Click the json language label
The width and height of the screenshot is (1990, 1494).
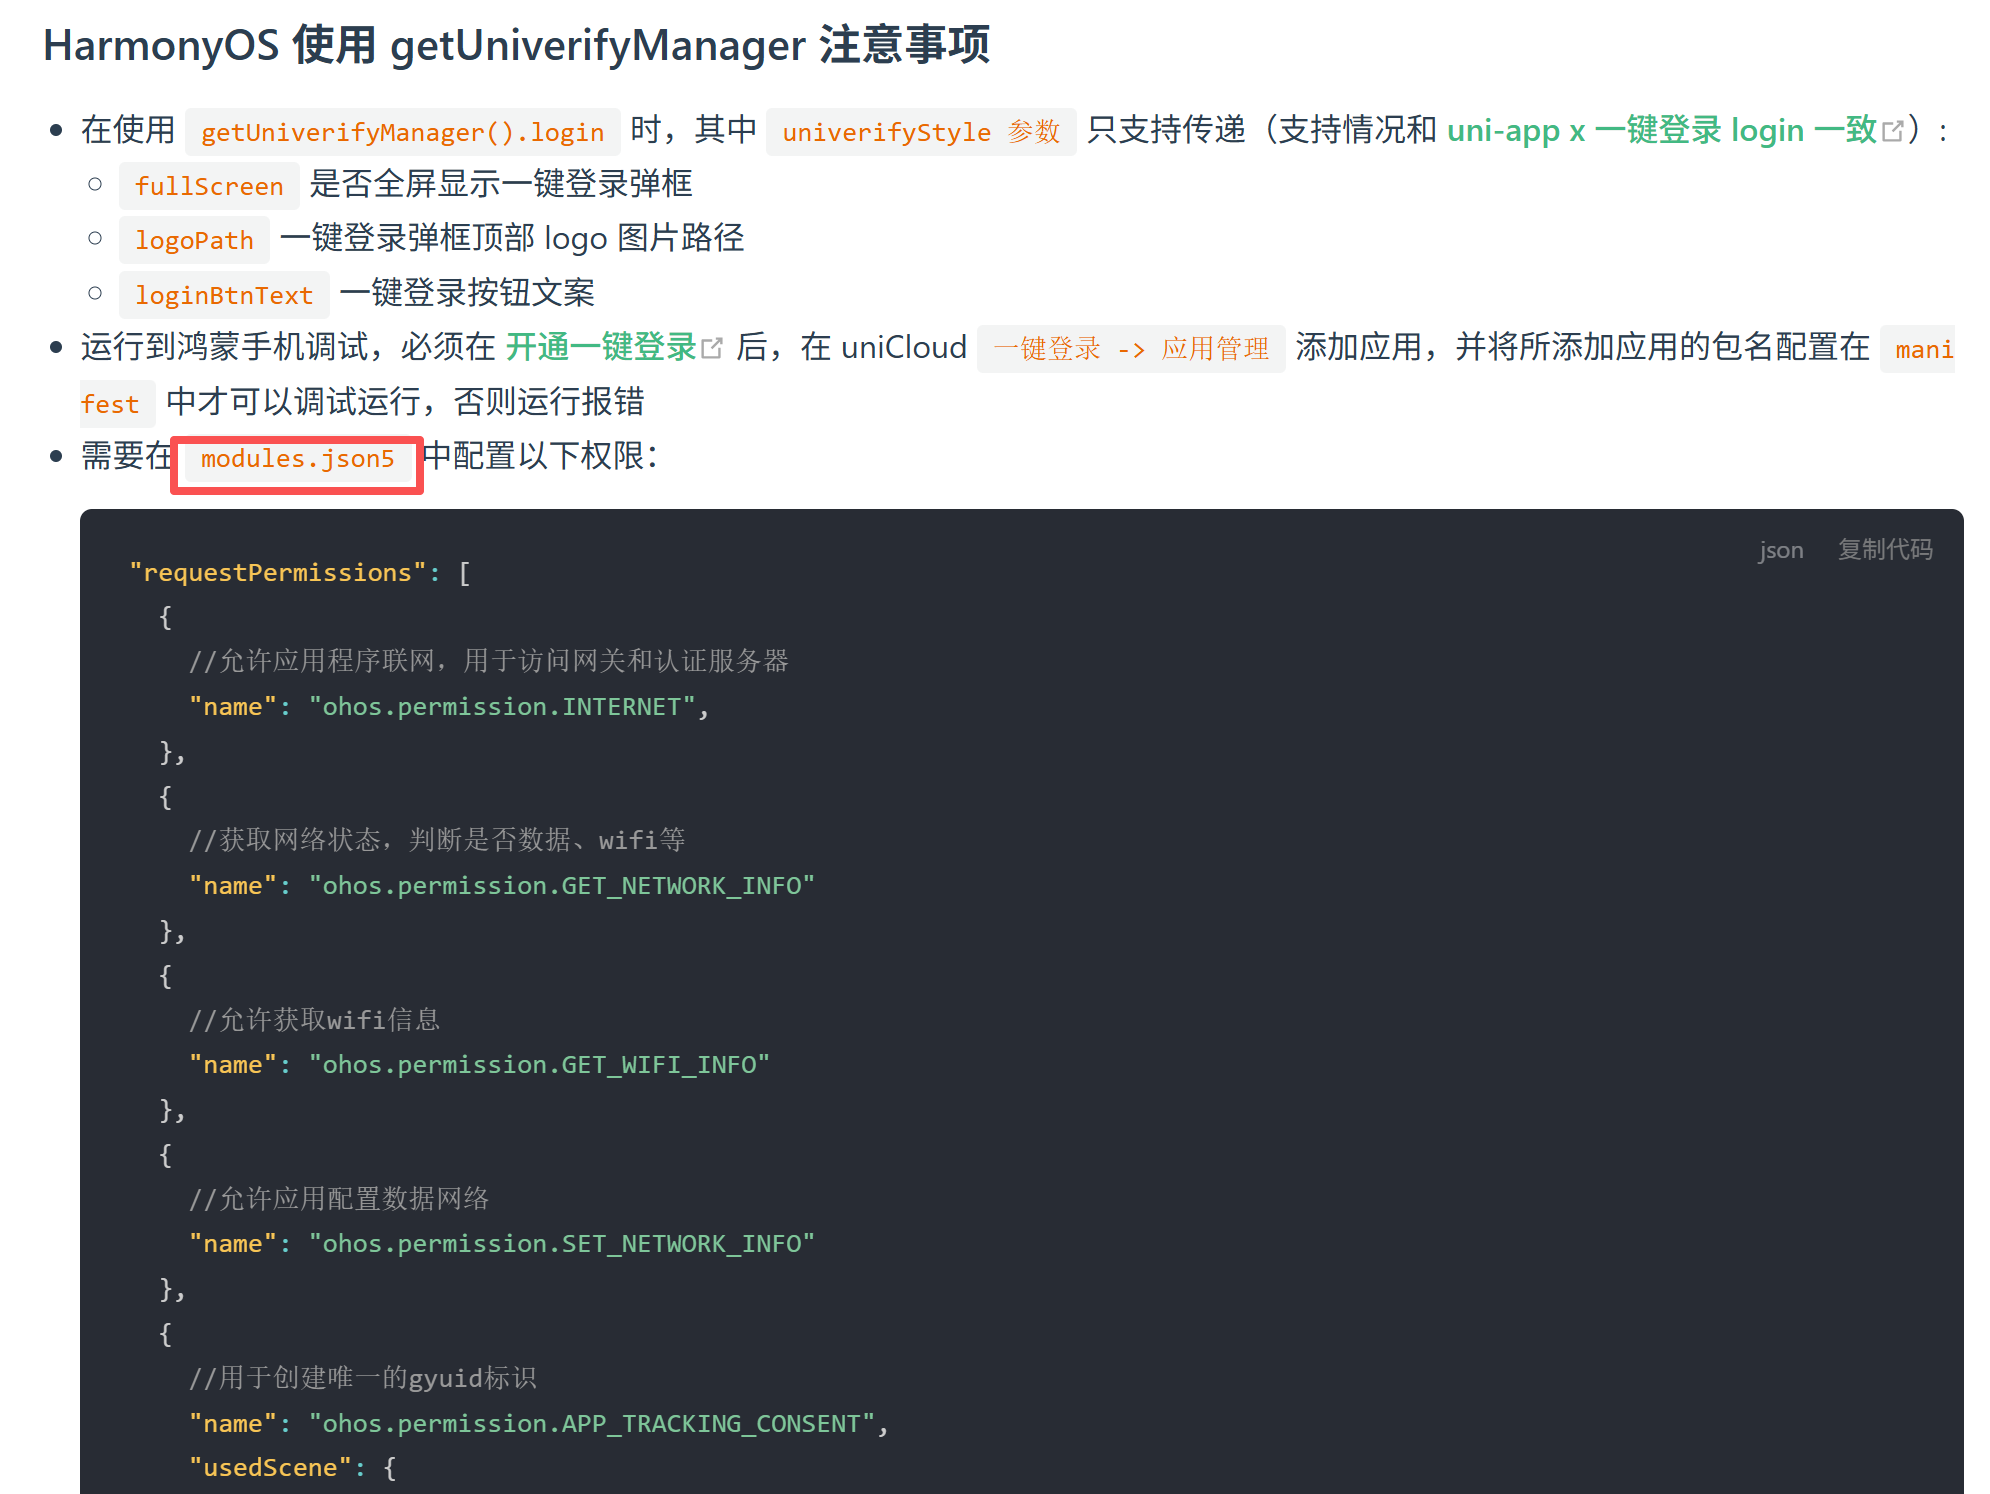click(1781, 549)
